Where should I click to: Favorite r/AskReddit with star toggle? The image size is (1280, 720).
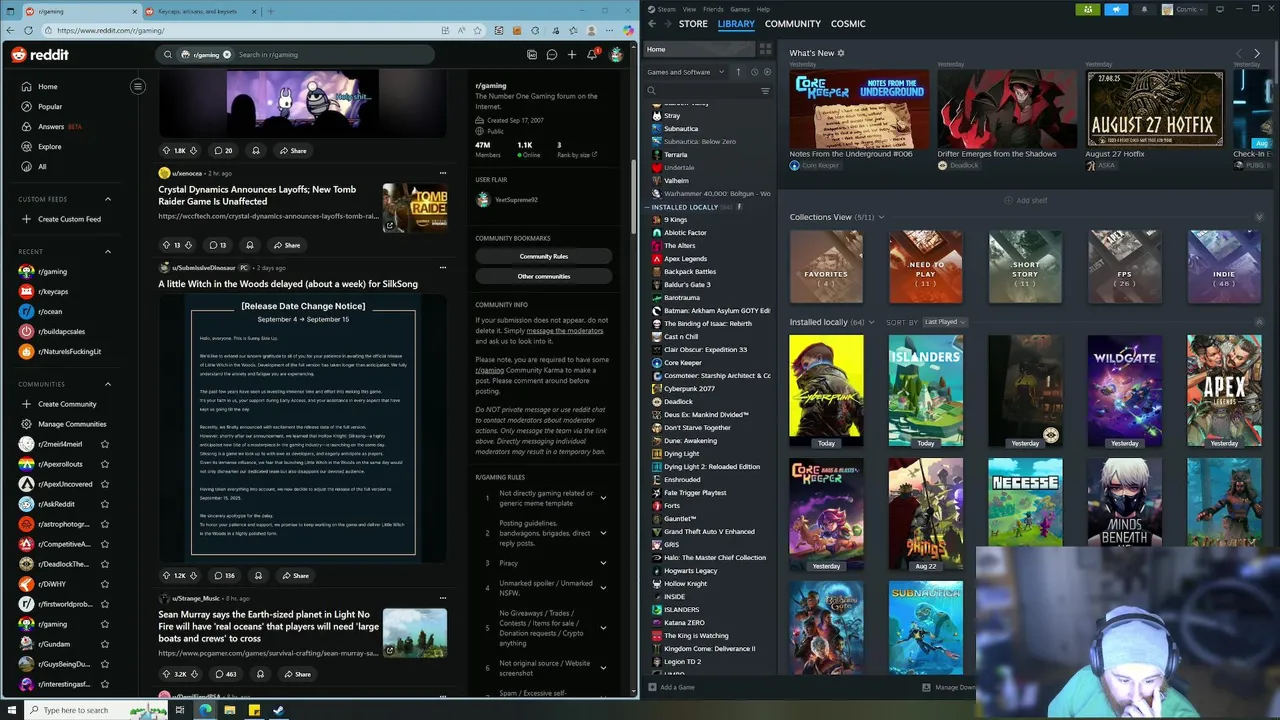coord(104,504)
